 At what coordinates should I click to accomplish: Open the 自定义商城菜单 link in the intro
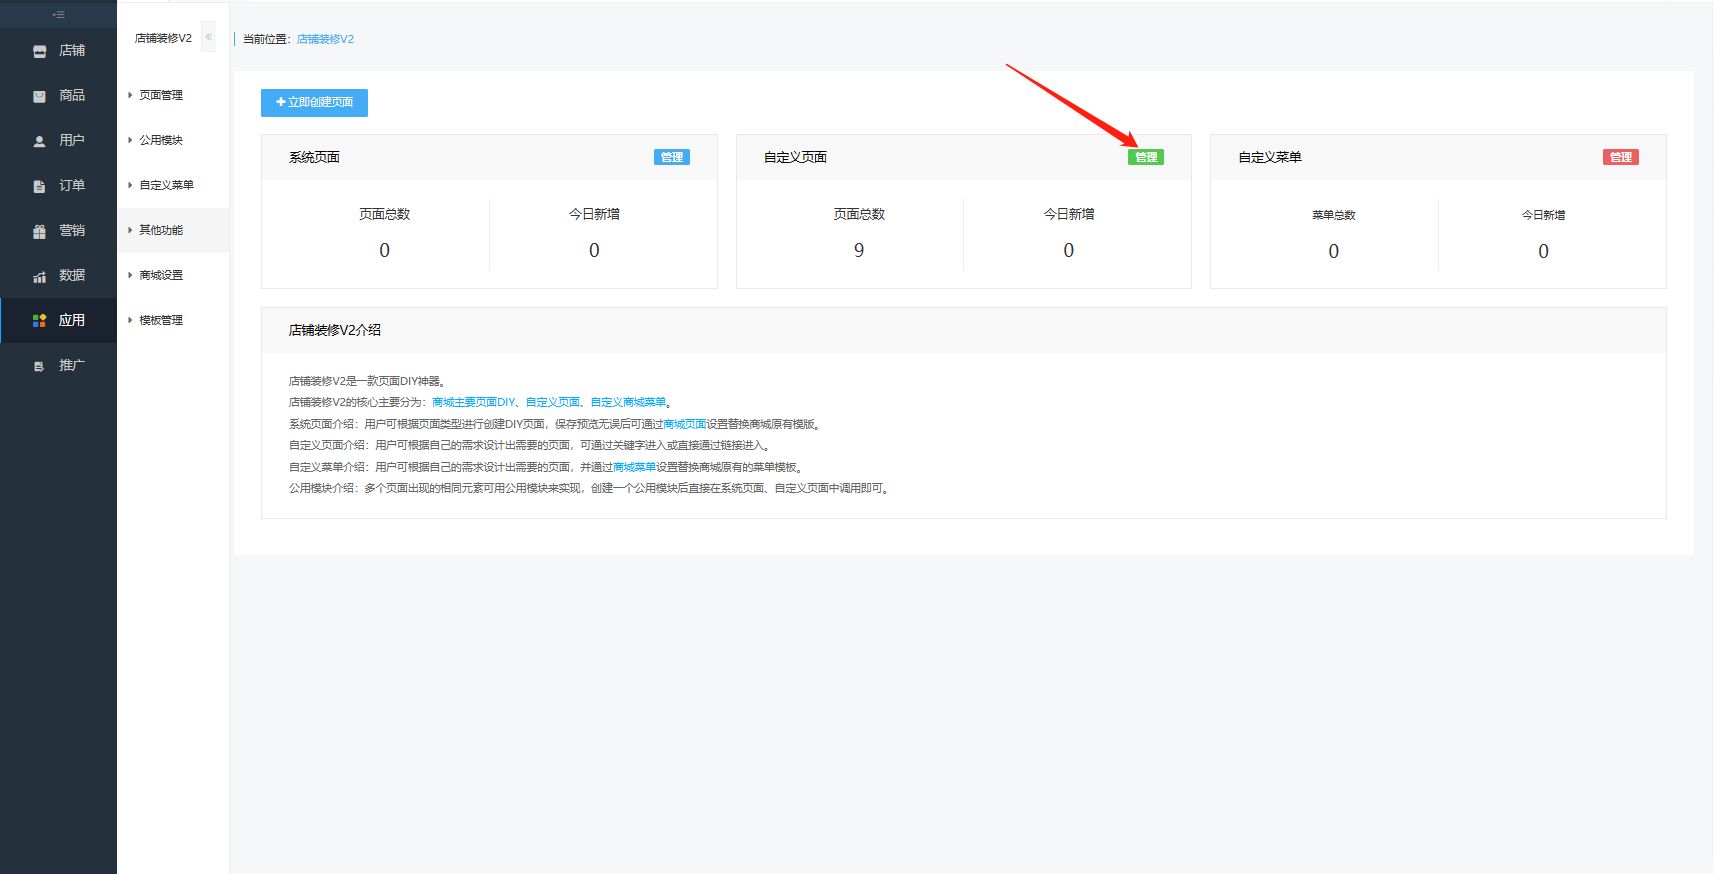[x=628, y=402]
